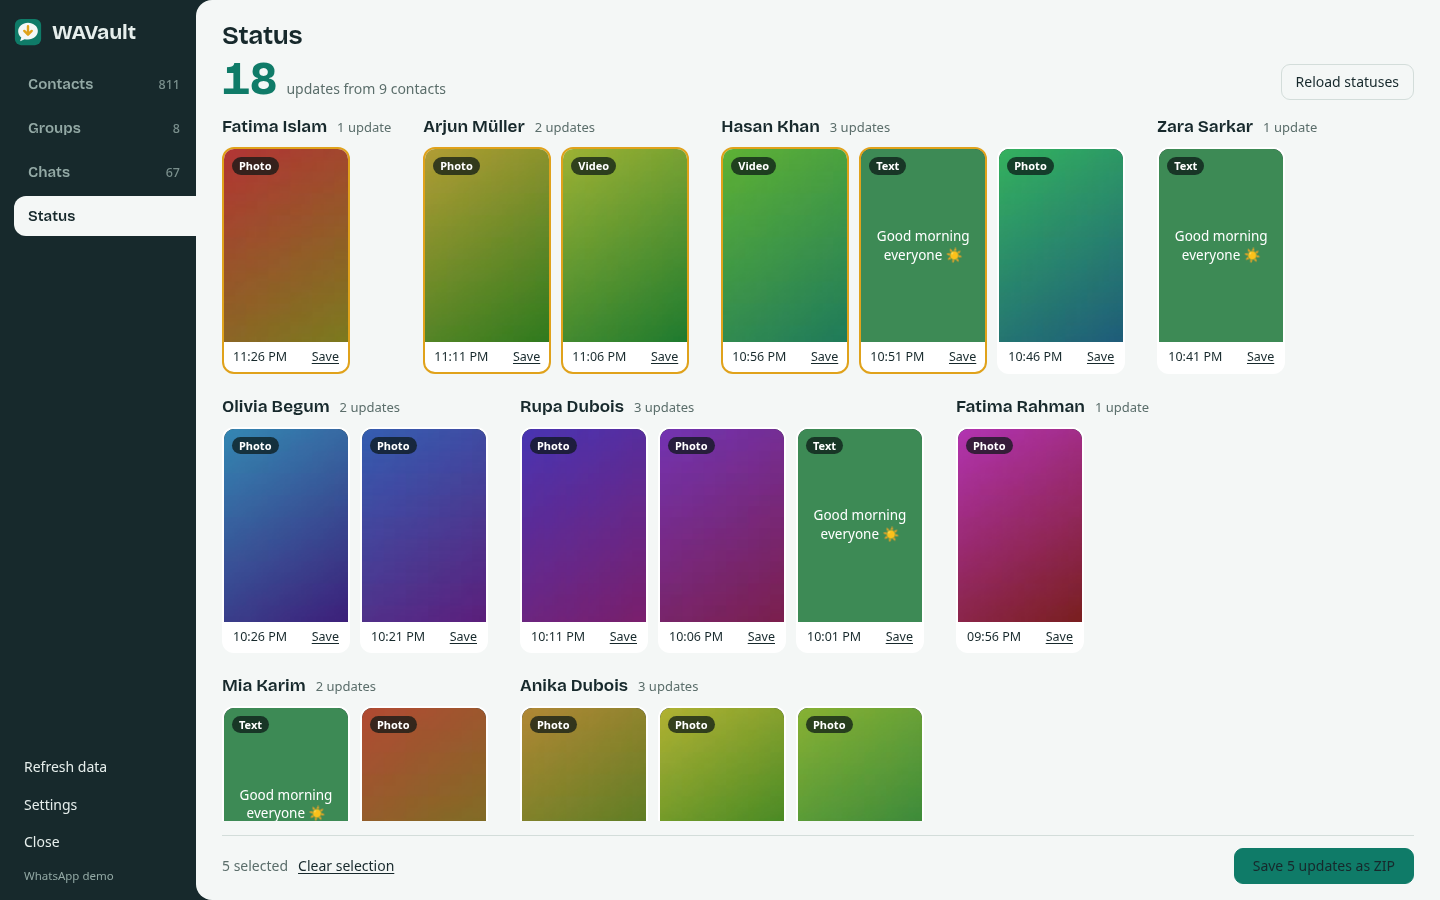Select Mia Karim's text status card
Screen dimensions: 1440x900
point(286,765)
